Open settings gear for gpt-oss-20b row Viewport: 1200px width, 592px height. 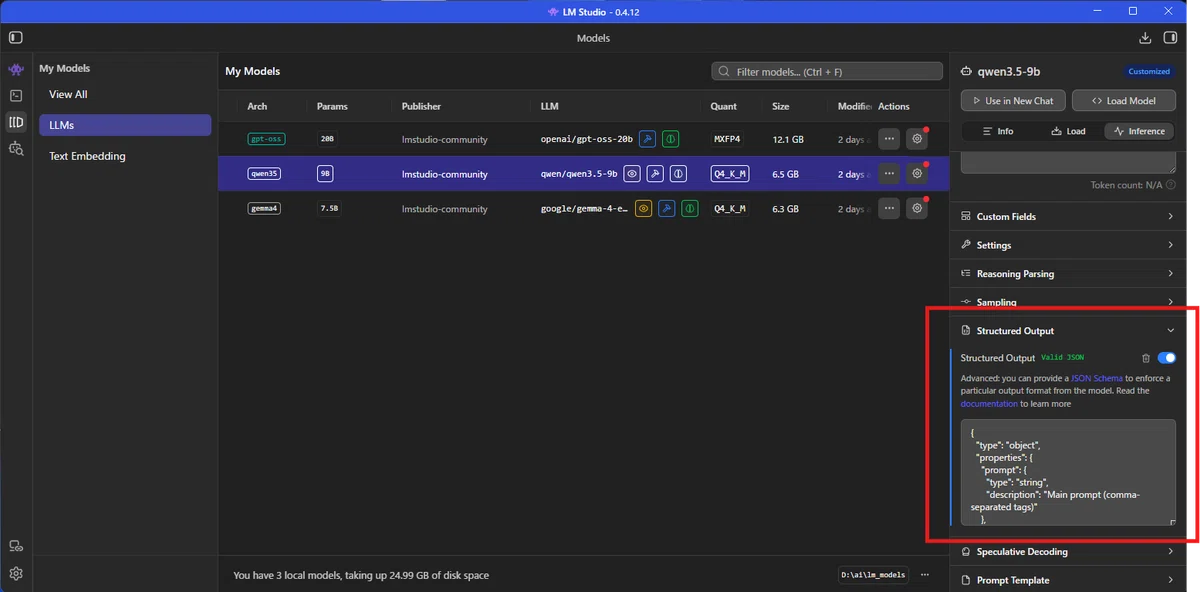click(x=917, y=139)
